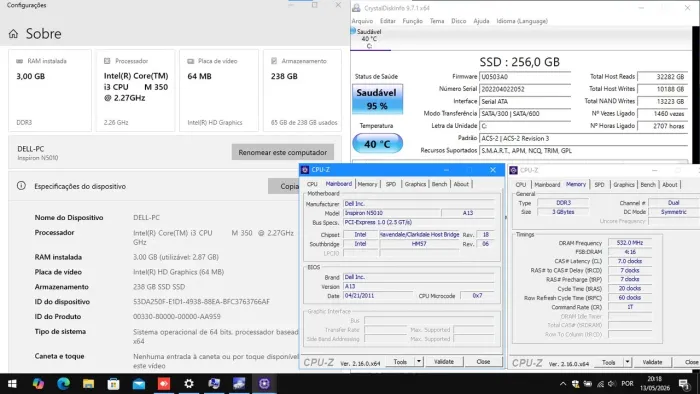Click Close button in Mainboard CPU-Z window

coord(483,362)
